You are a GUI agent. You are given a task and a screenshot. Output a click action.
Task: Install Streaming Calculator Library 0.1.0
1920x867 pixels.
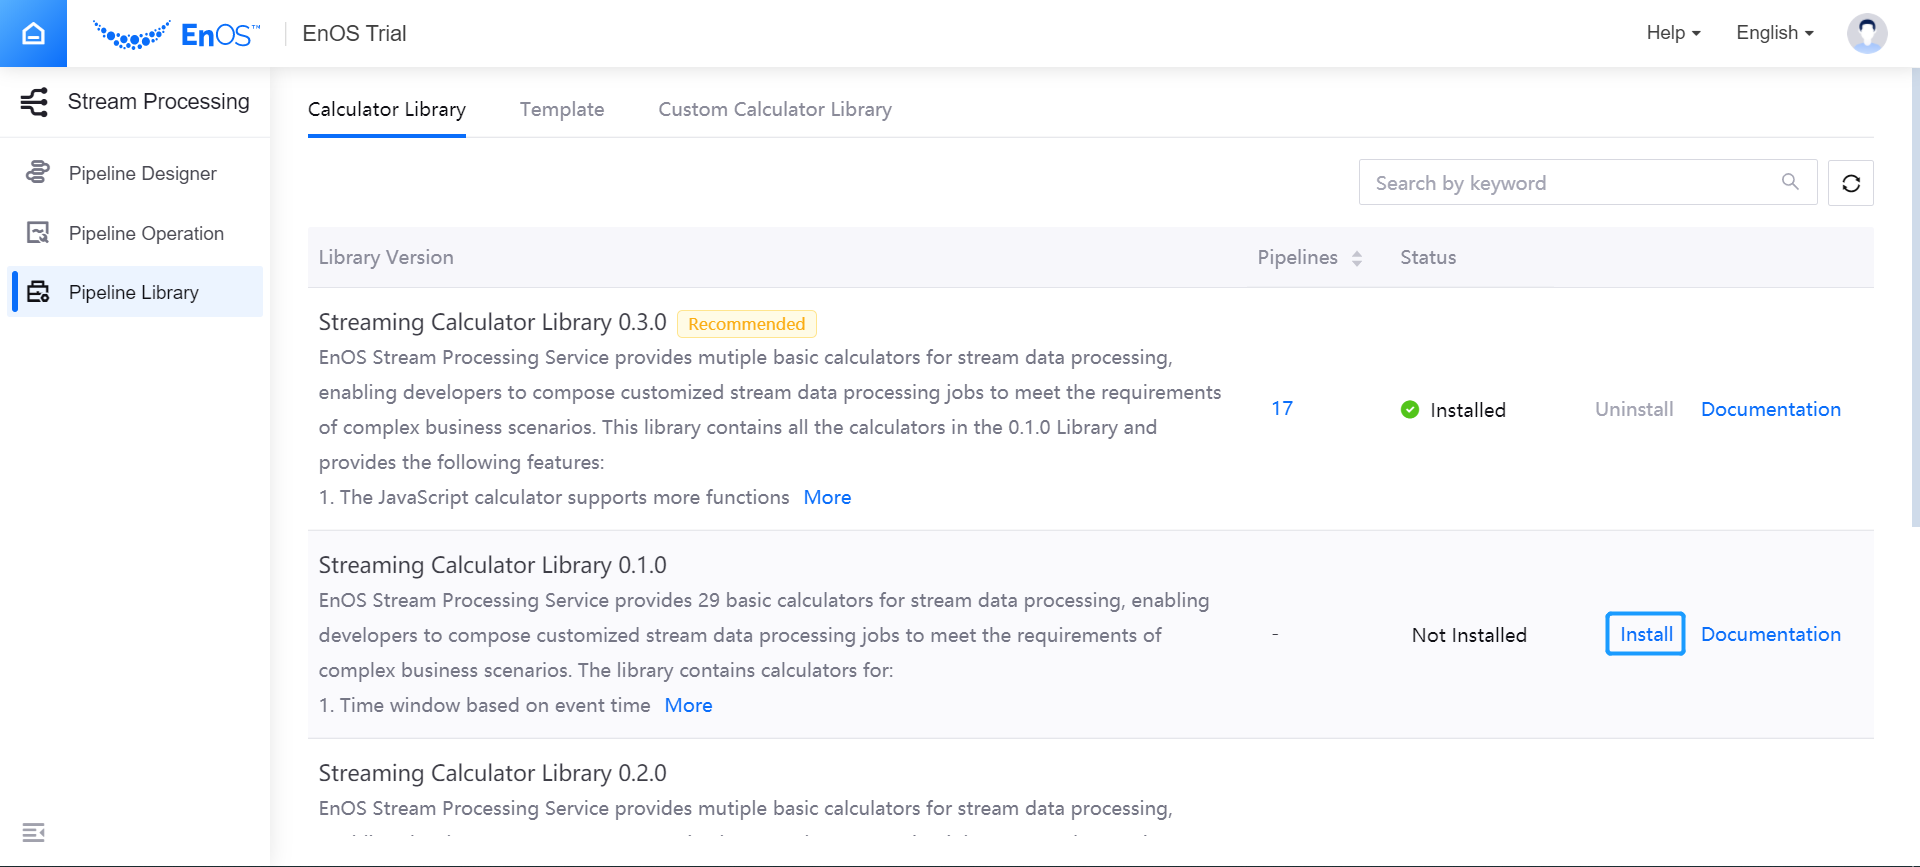[1645, 634]
